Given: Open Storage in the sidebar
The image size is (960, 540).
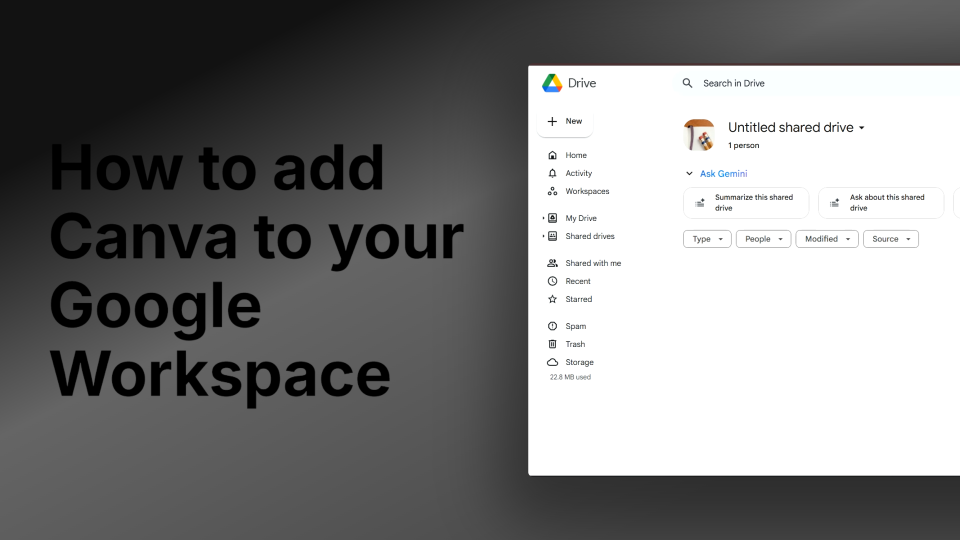Looking at the screenshot, I should pyautogui.click(x=579, y=362).
